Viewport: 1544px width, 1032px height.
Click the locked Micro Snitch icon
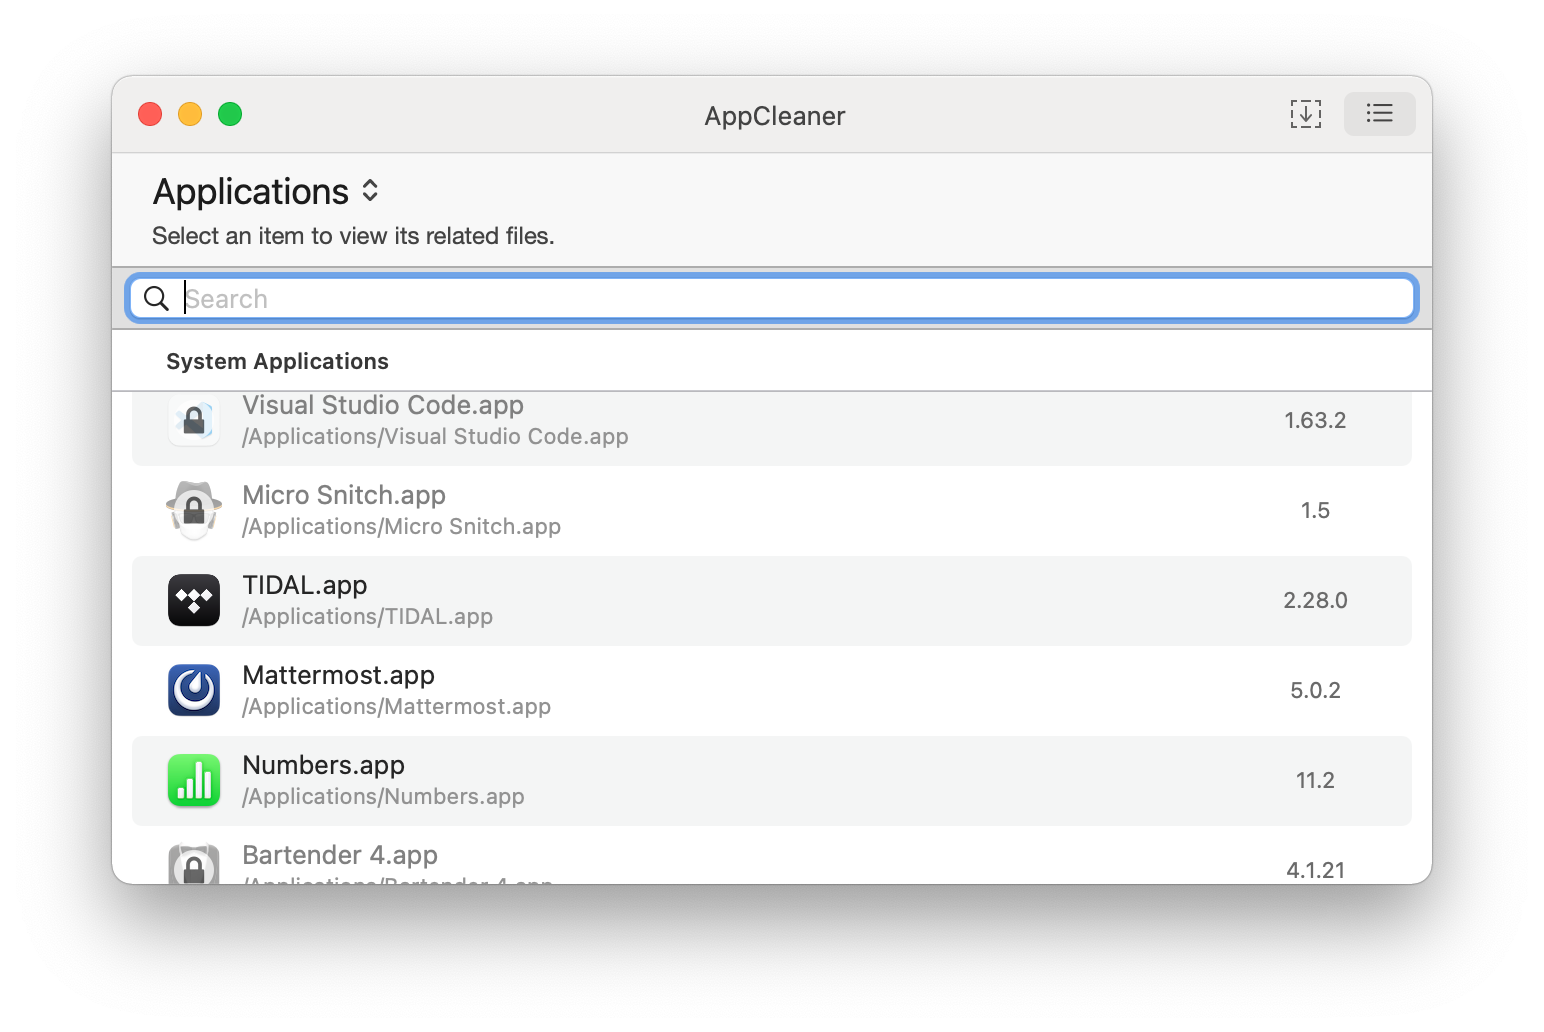(x=194, y=510)
